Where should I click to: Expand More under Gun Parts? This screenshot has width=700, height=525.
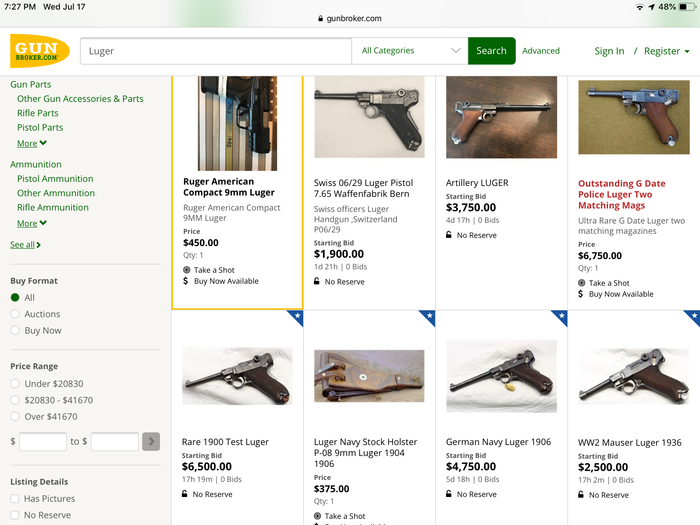point(32,143)
